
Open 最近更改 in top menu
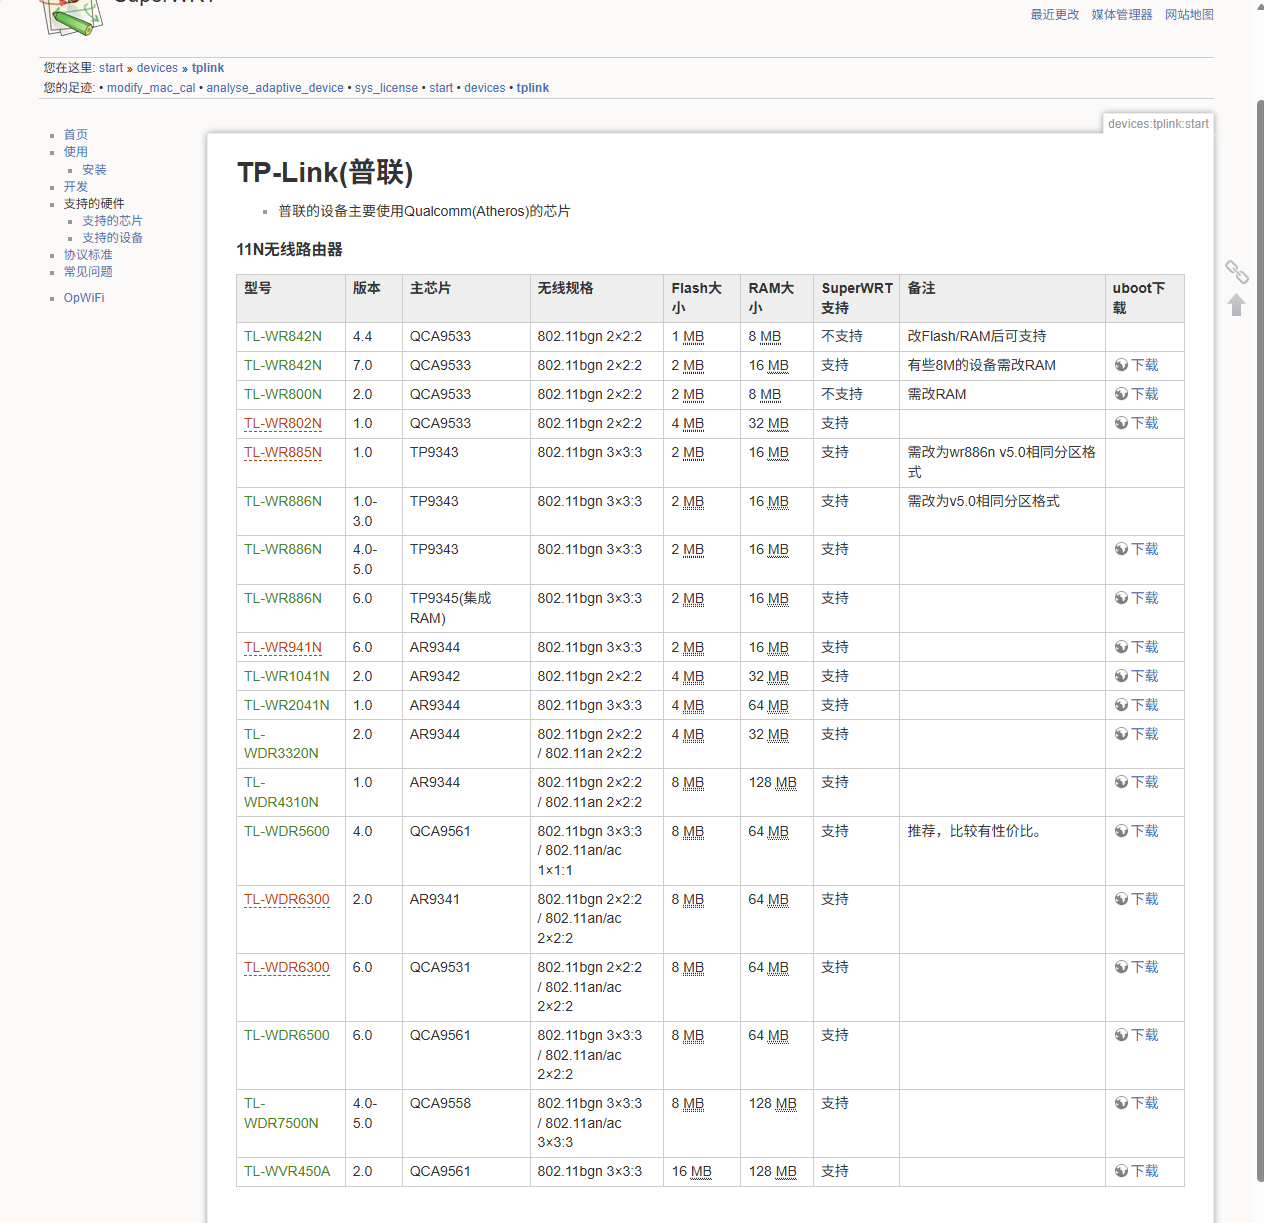pos(1055,15)
